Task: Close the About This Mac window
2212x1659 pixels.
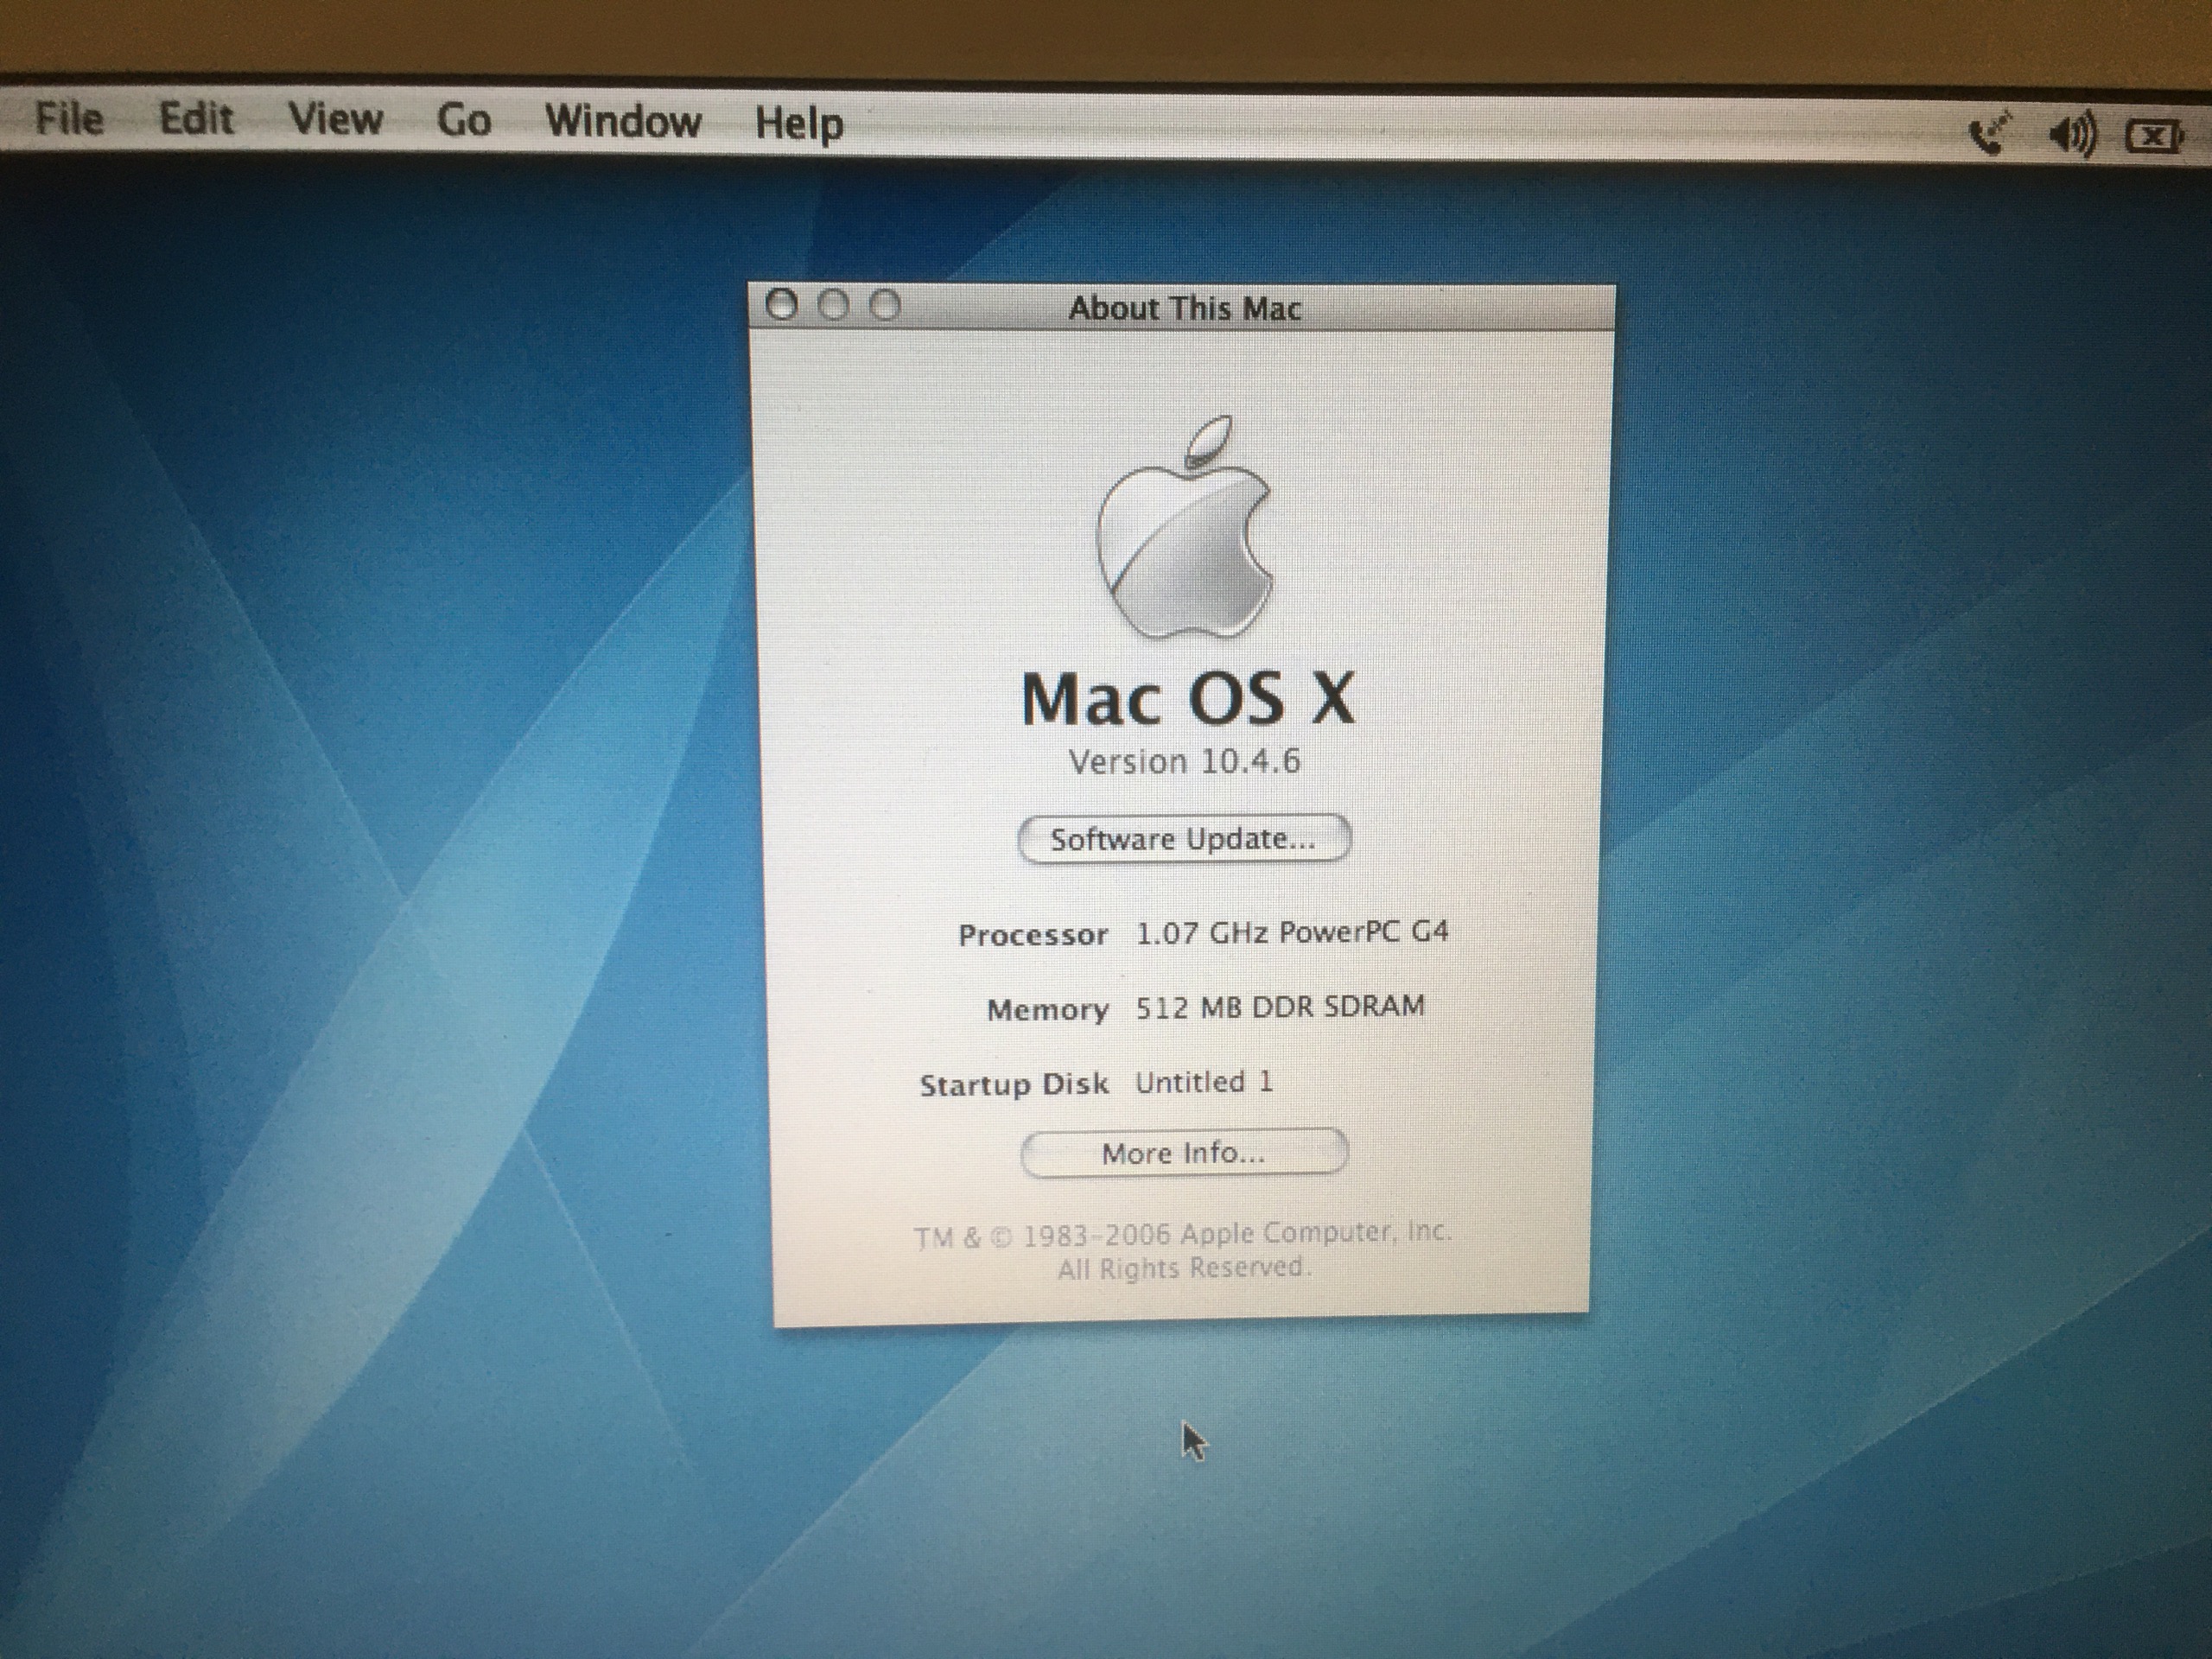Action: pyautogui.click(x=782, y=305)
